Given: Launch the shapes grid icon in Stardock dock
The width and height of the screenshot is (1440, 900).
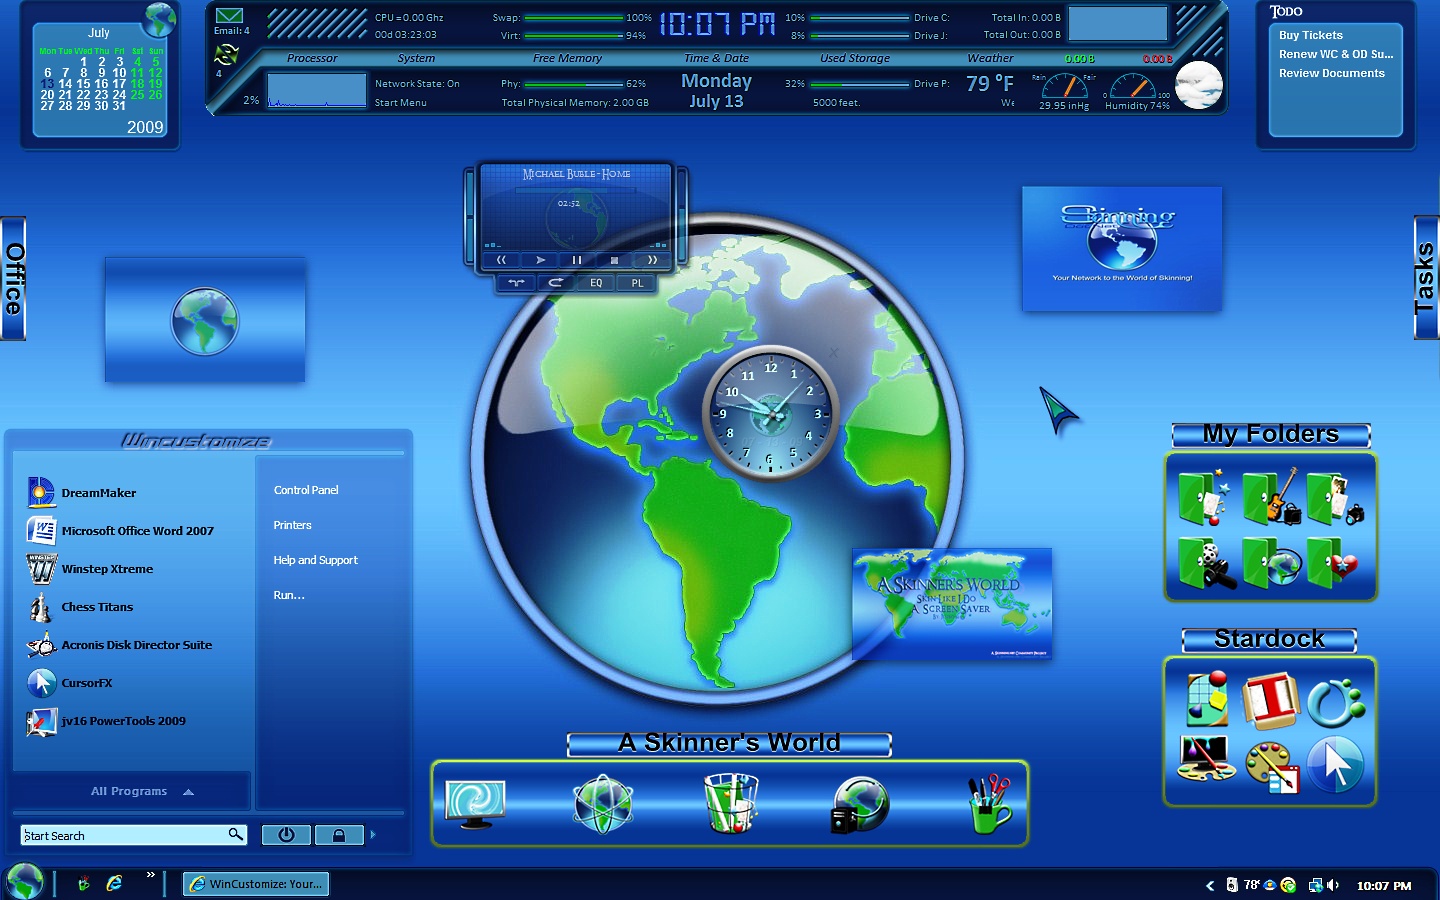Looking at the screenshot, I should [1207, 699].
